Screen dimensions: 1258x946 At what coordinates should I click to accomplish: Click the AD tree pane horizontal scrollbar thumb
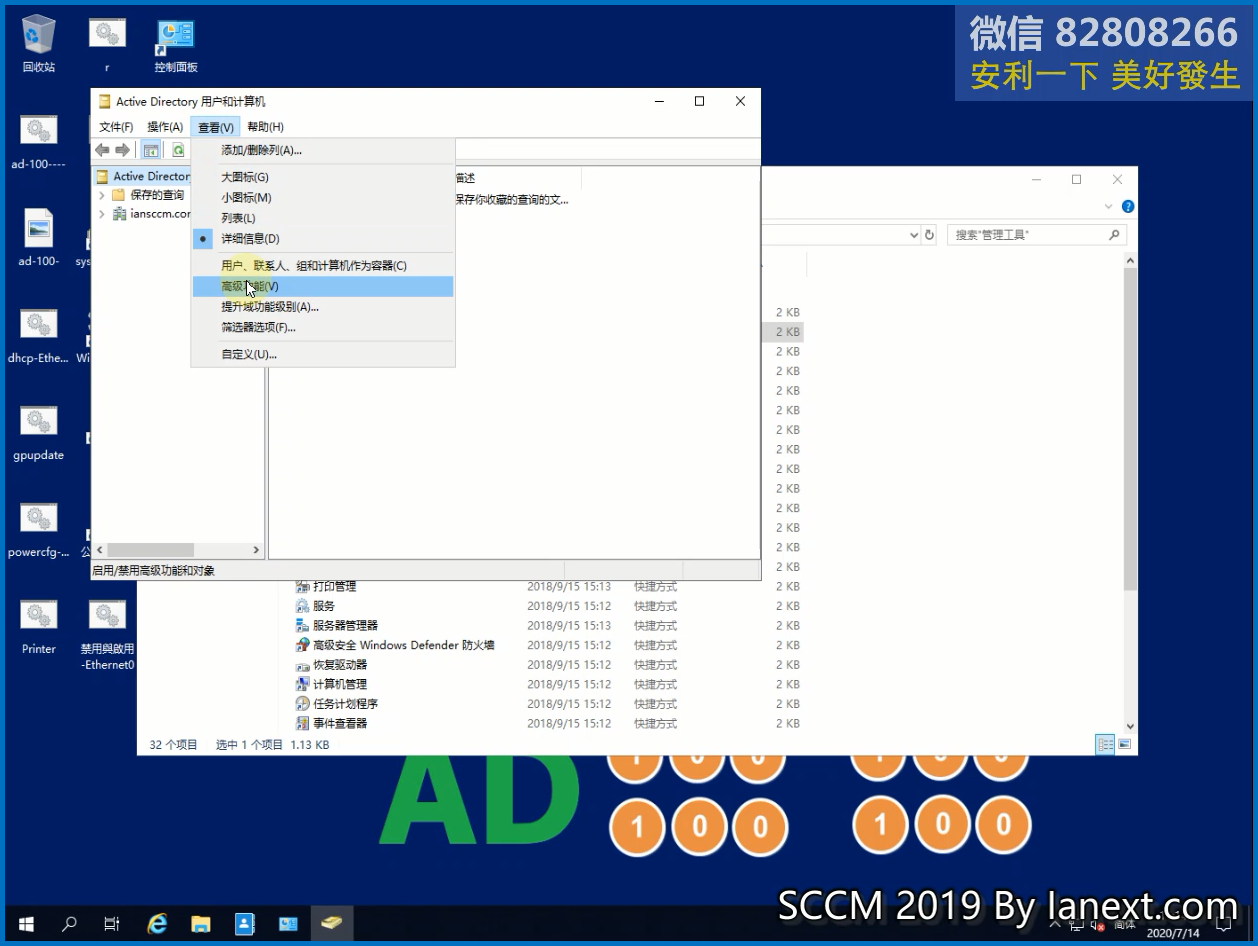click(150, 550)
